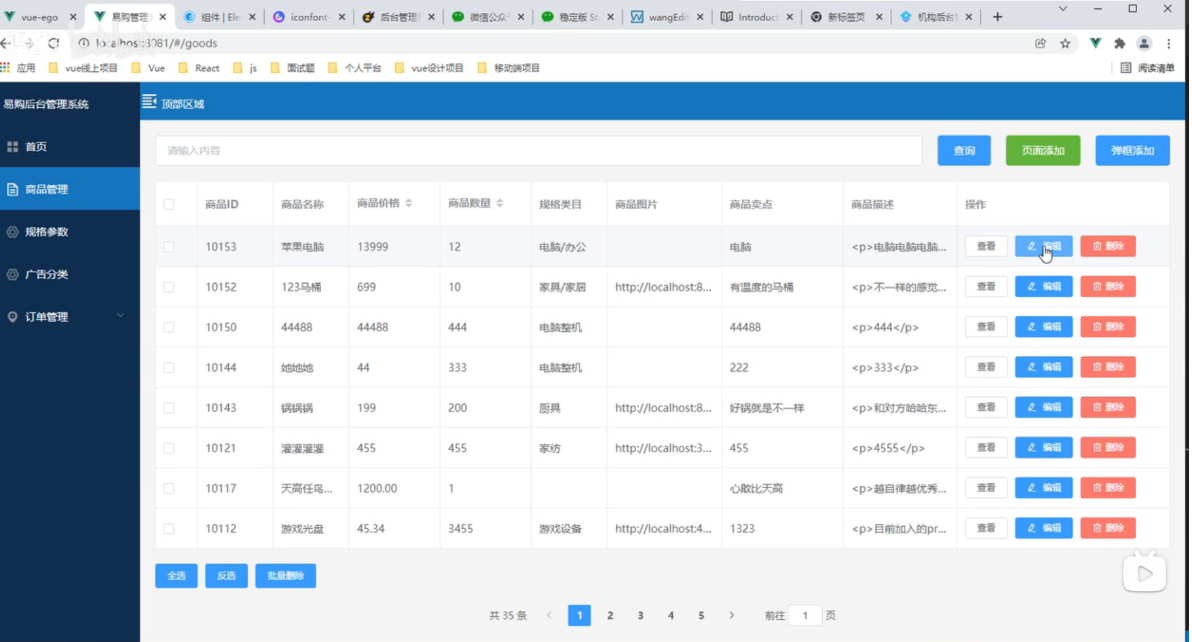The image size is (1192, 642).
Task: Check the box for product 10144 她她她
Action: click(169, 368)
